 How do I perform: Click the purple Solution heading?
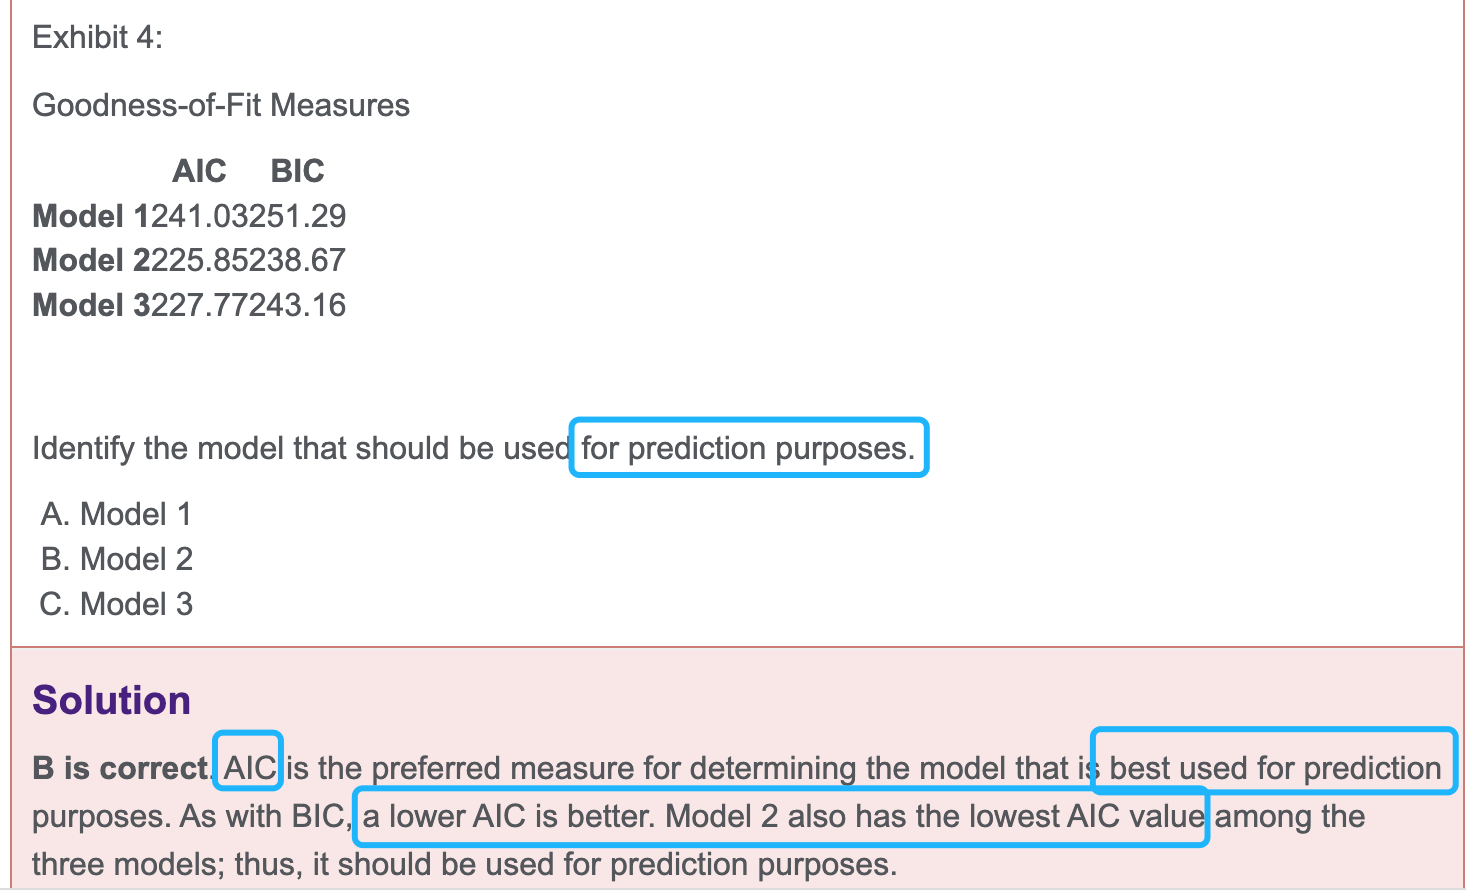point(111,700)
